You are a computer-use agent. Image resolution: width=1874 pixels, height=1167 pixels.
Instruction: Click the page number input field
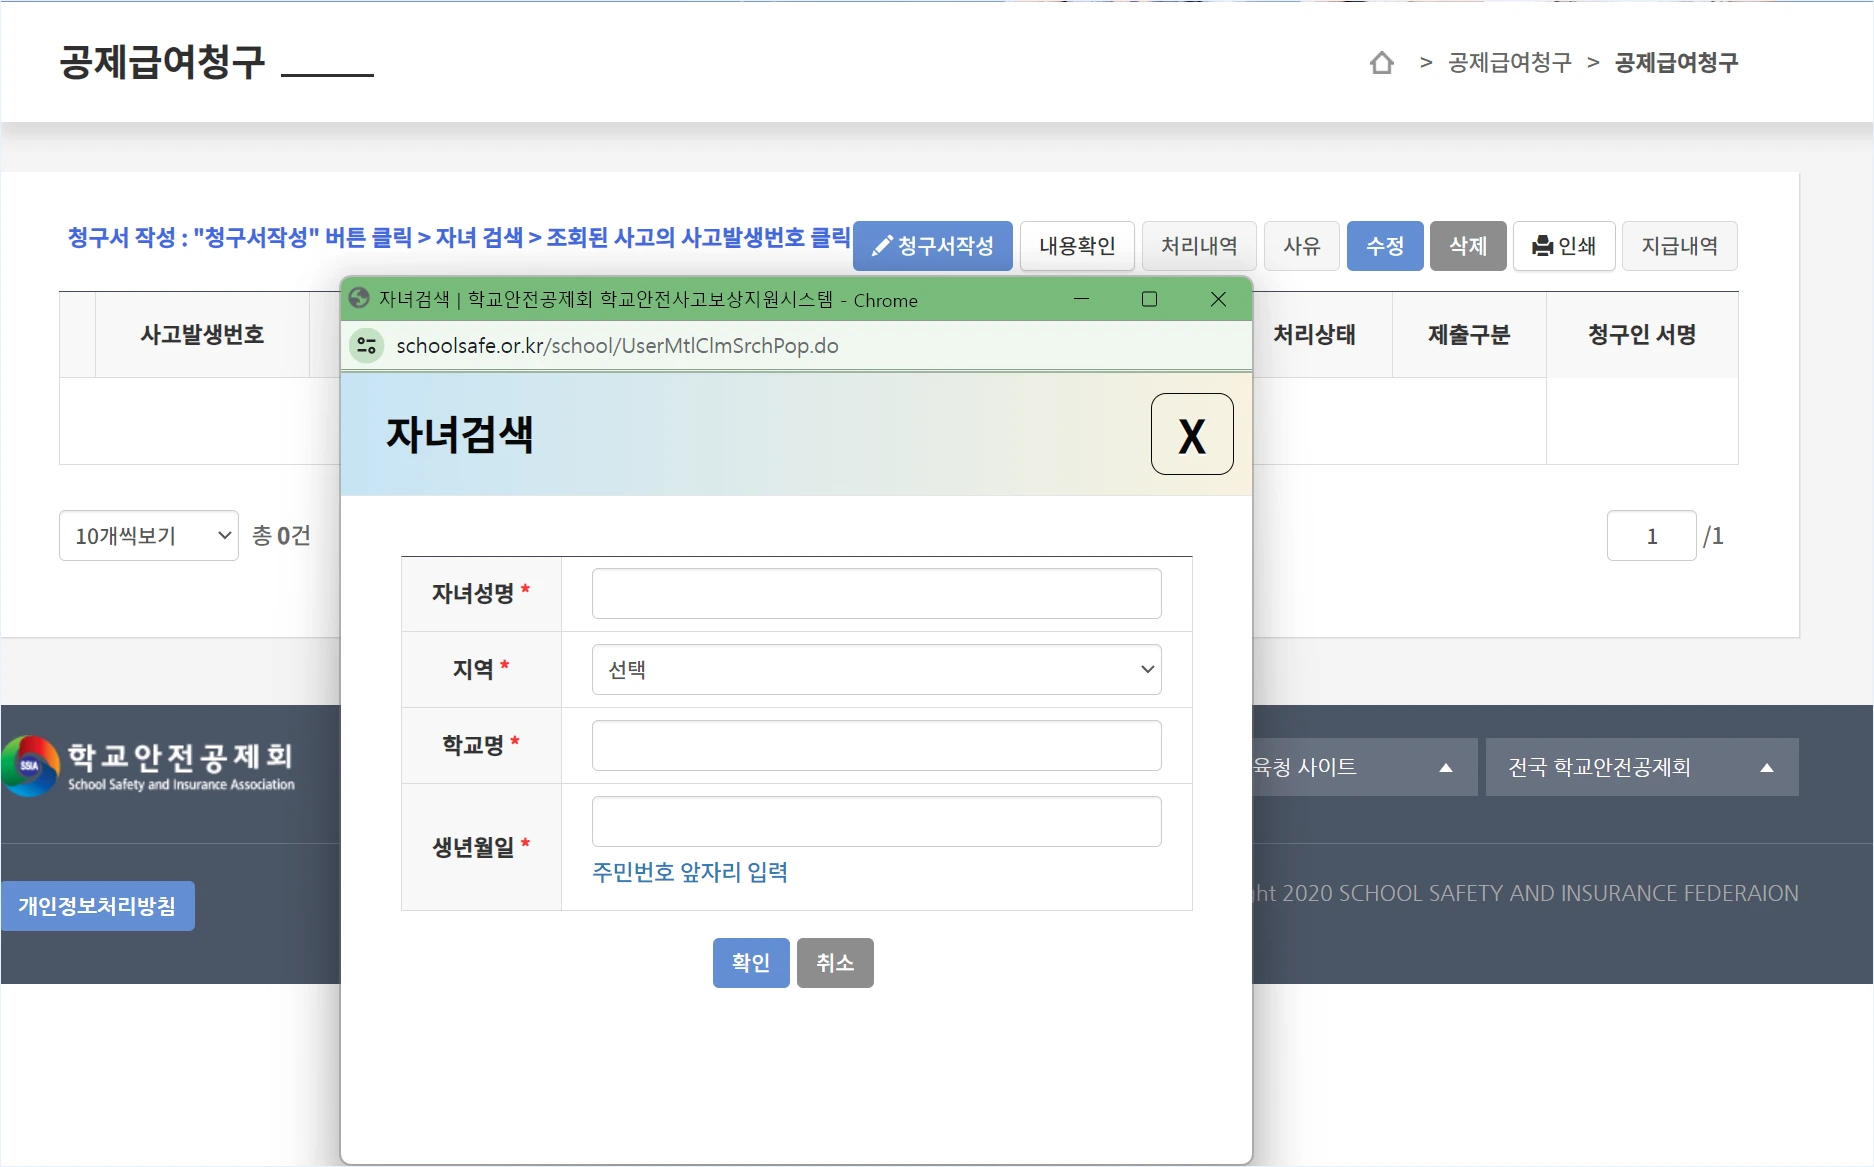click(1652, 536)
